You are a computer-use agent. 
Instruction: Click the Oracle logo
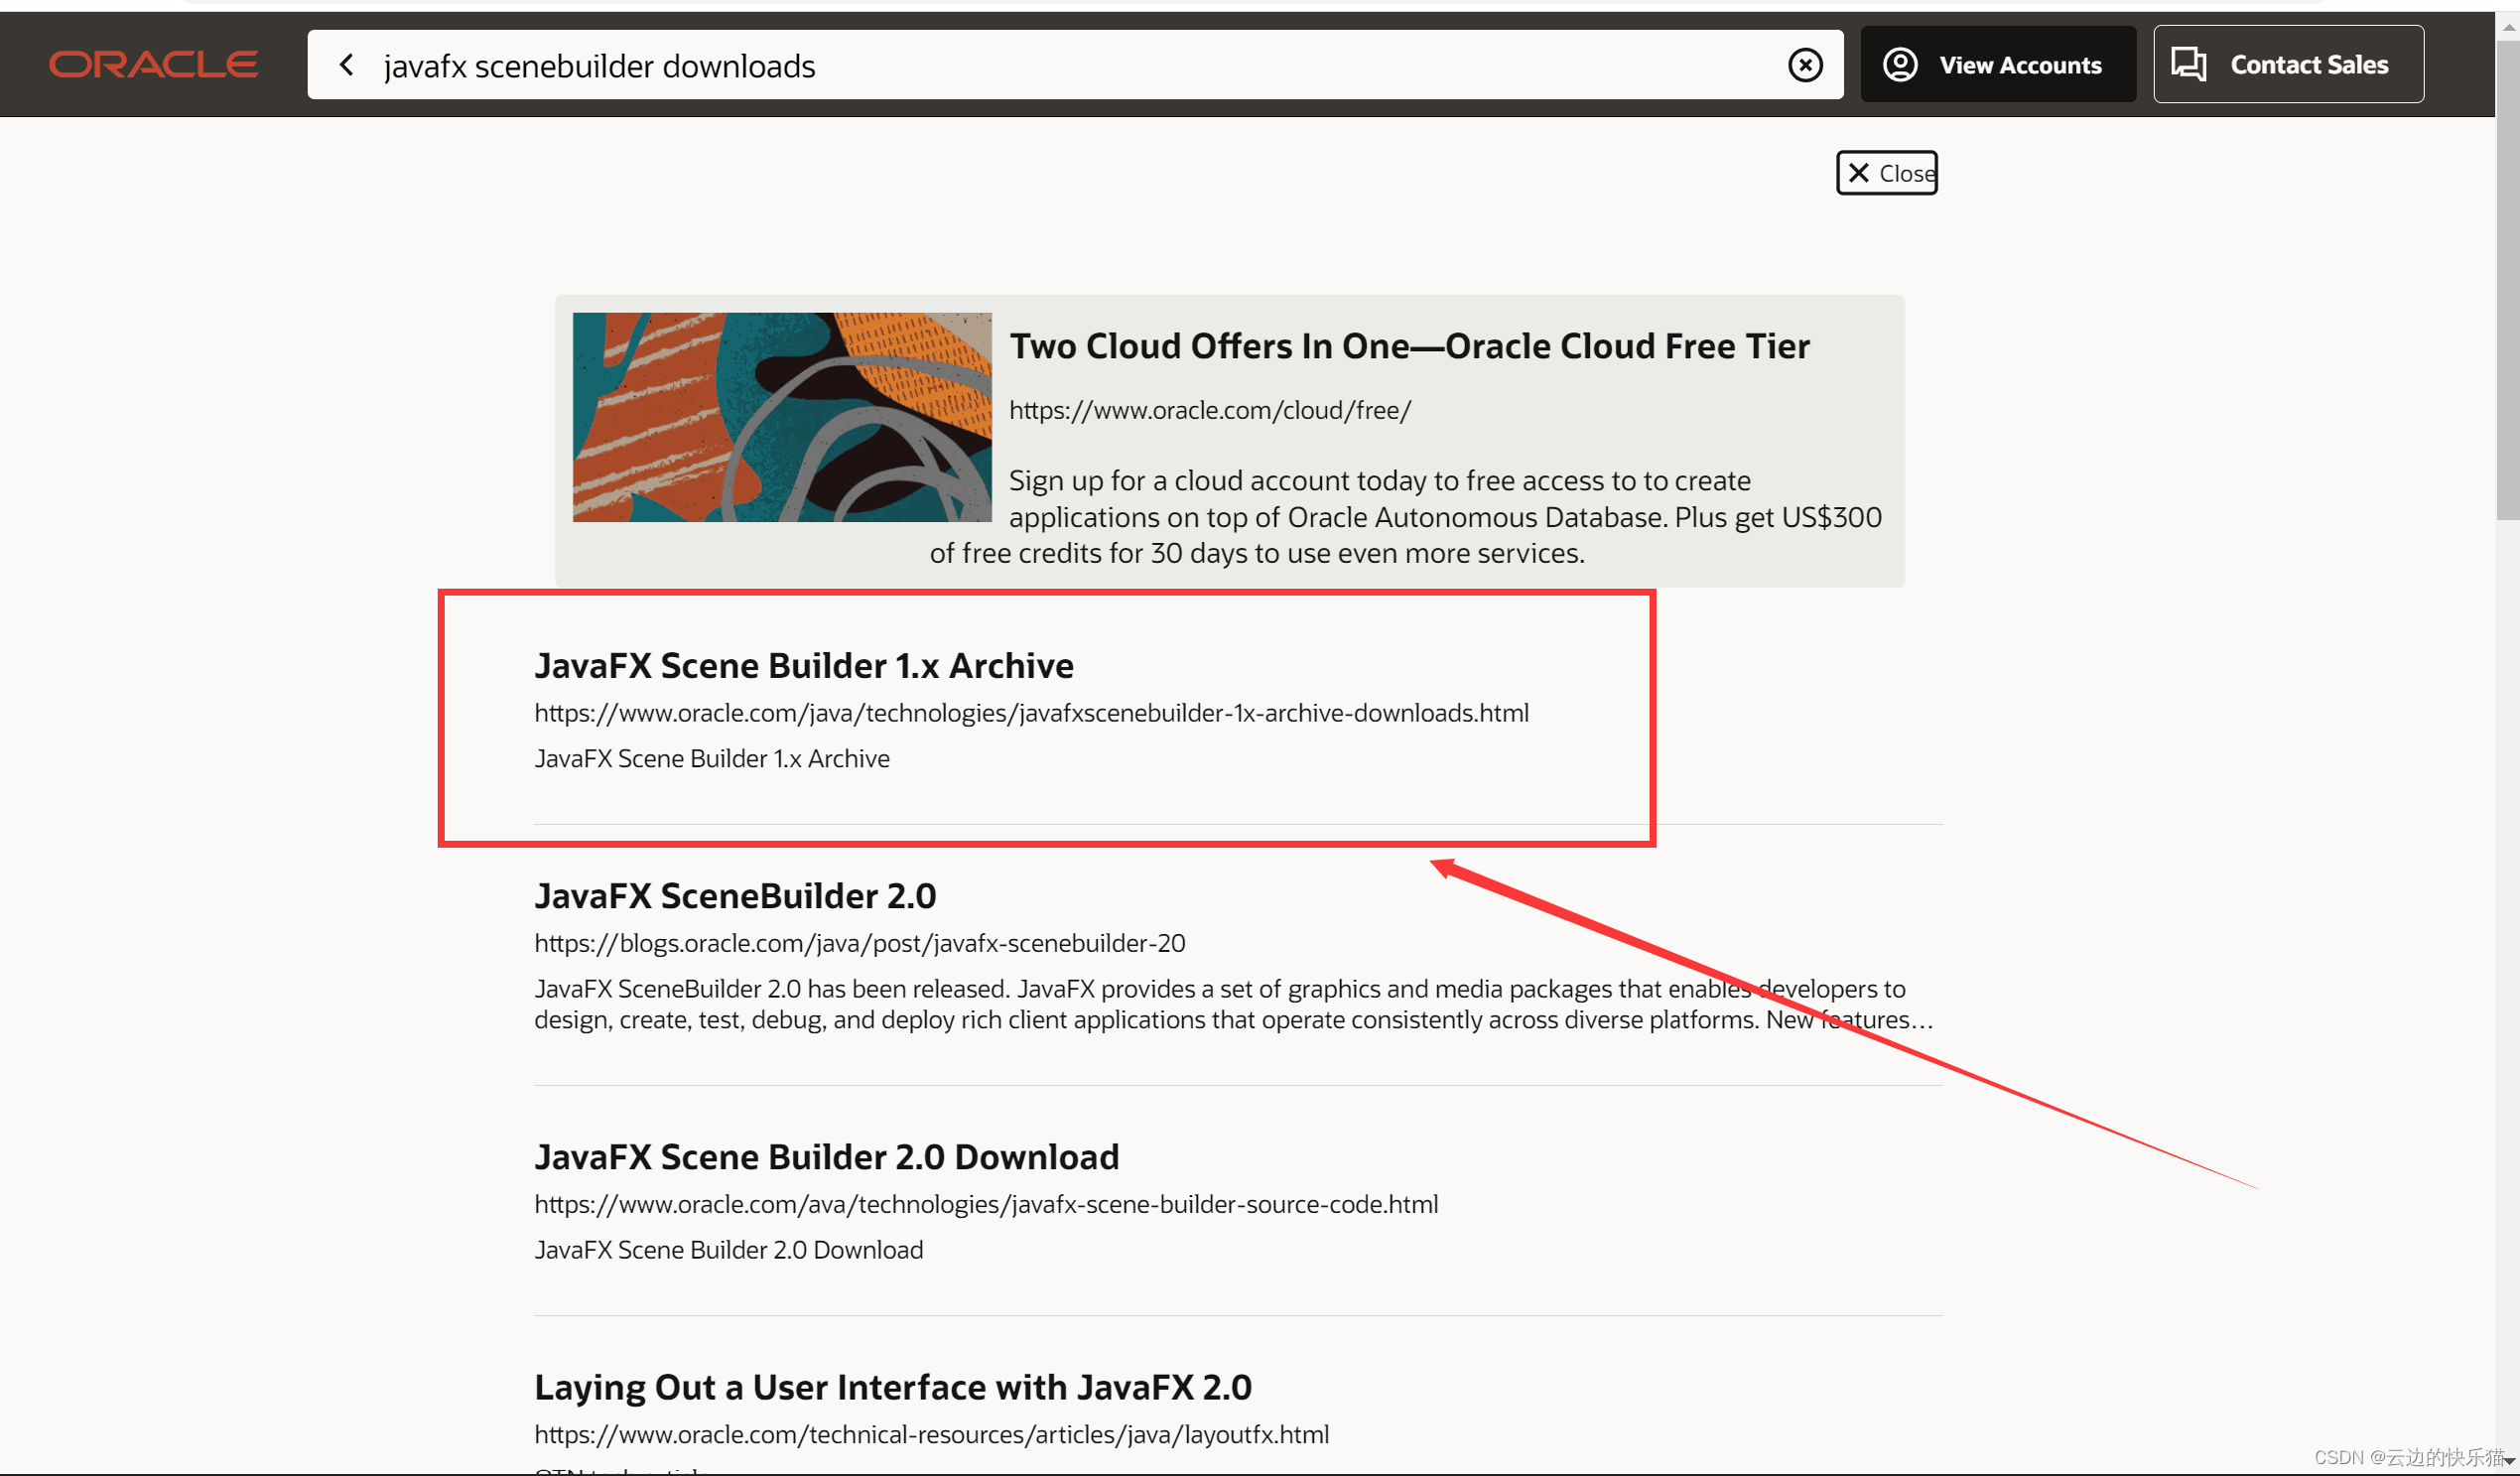click(153, 65)
